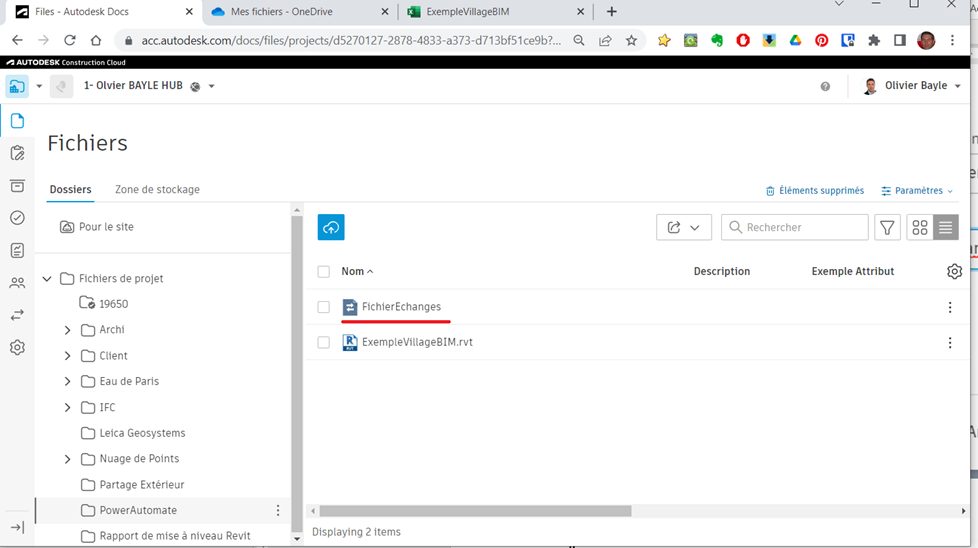Expand the IFC folder
This screenshot has width=978, height=548.
click(67, 407)
